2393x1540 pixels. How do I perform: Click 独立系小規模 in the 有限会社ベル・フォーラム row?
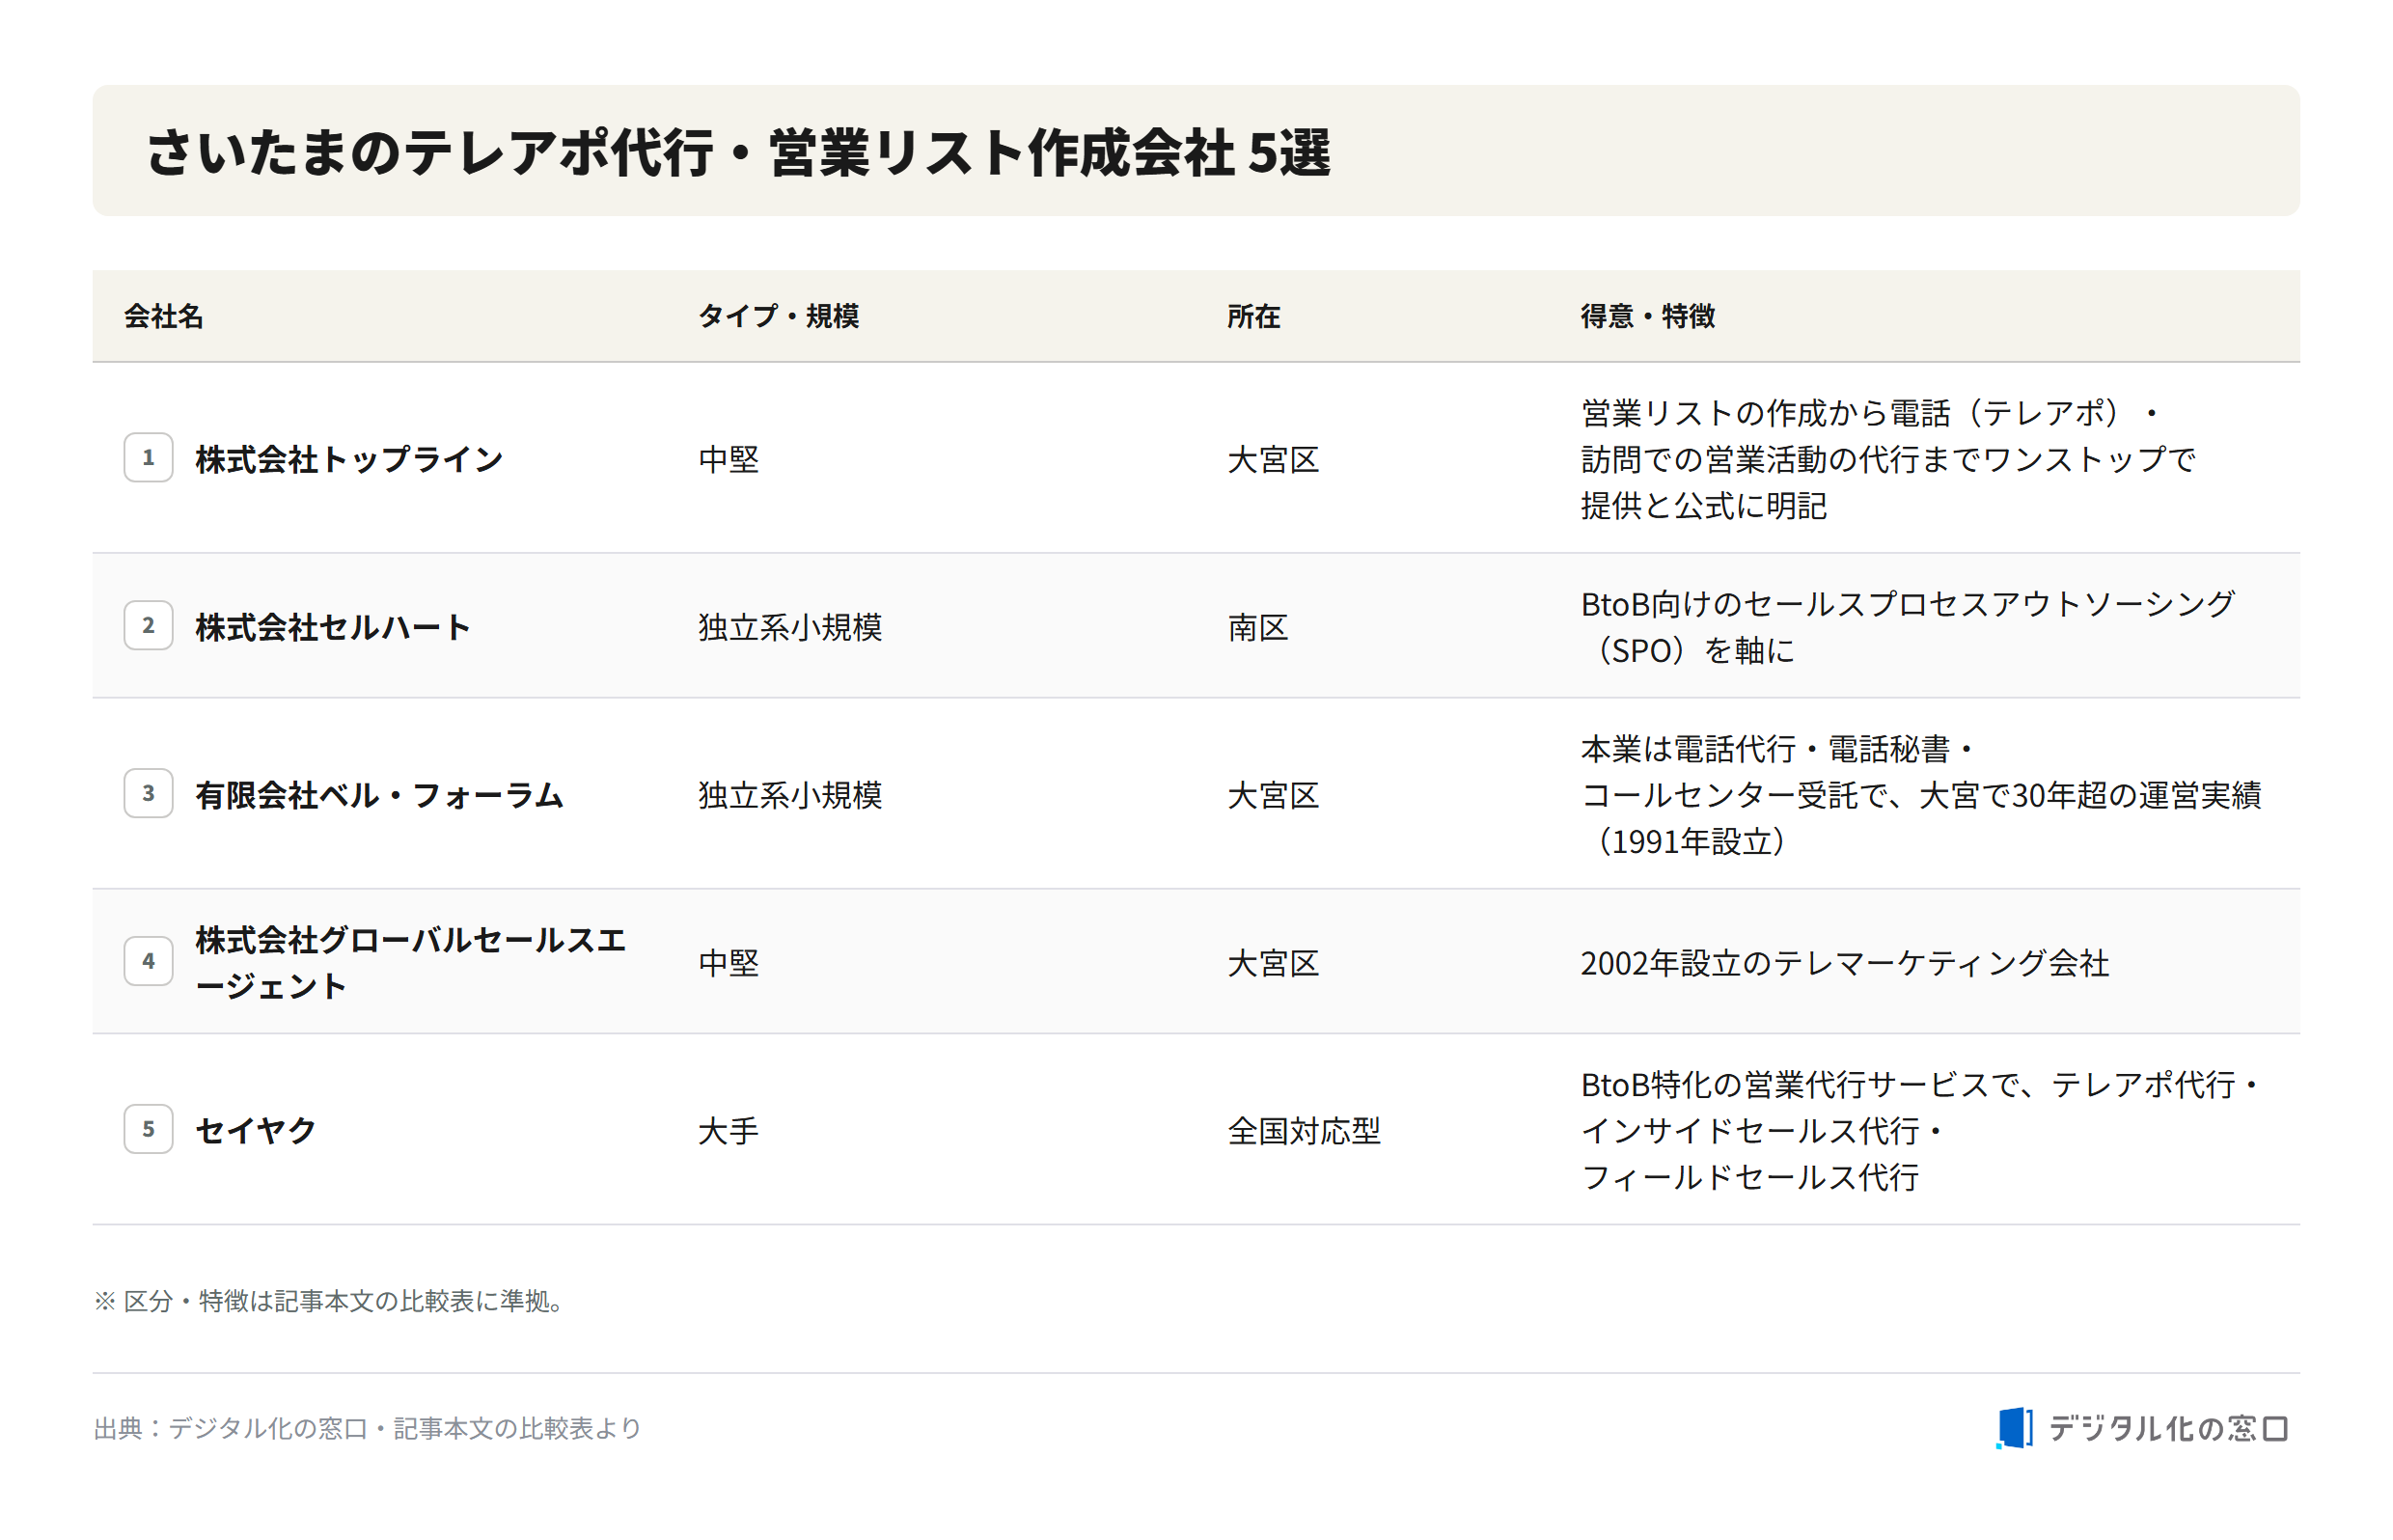(x=790, y=795)
